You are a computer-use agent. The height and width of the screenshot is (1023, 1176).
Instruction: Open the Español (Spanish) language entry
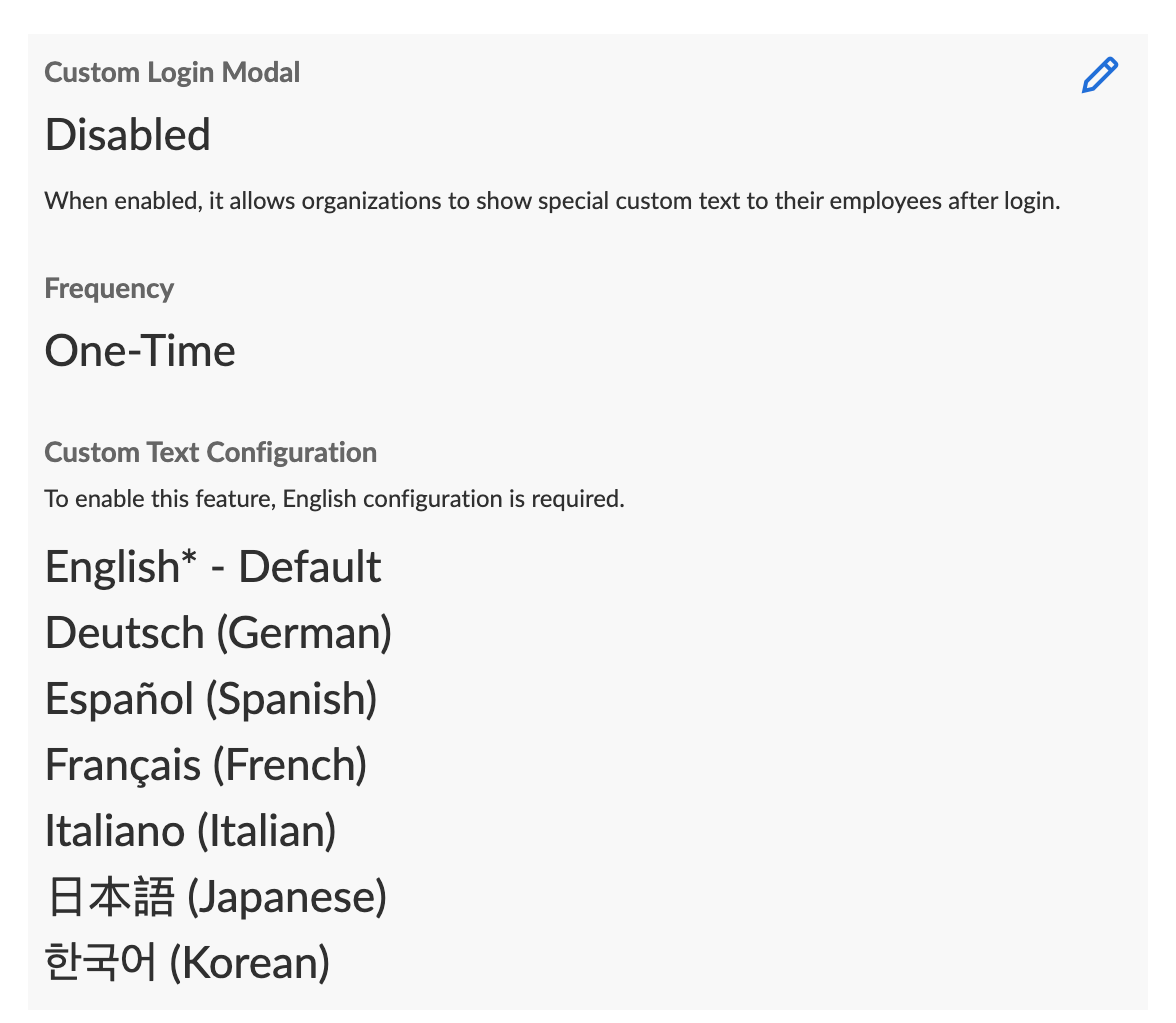(x=211, y=699)
